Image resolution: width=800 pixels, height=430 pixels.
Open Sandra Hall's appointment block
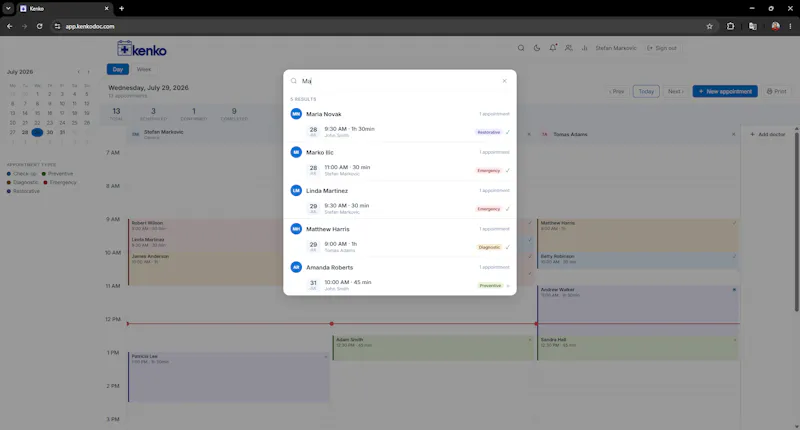click(638, 348)
